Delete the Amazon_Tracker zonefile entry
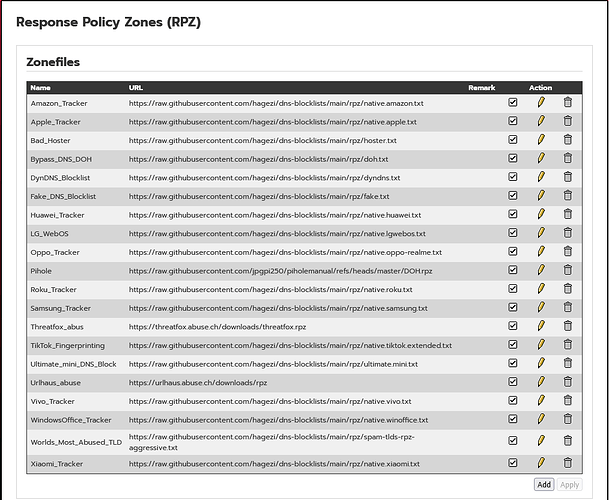The image size is (609, 500). click(x=567, y=103)
